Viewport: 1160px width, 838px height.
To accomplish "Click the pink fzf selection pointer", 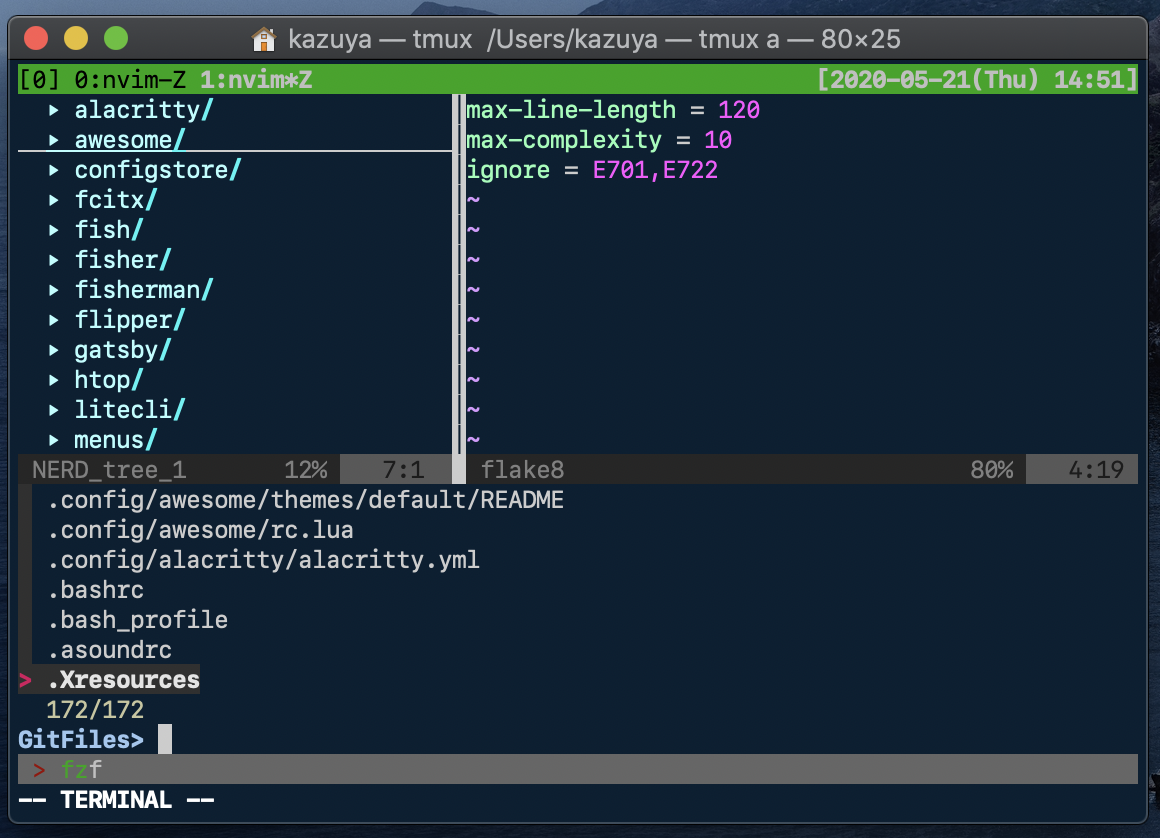I will (25, 680).
